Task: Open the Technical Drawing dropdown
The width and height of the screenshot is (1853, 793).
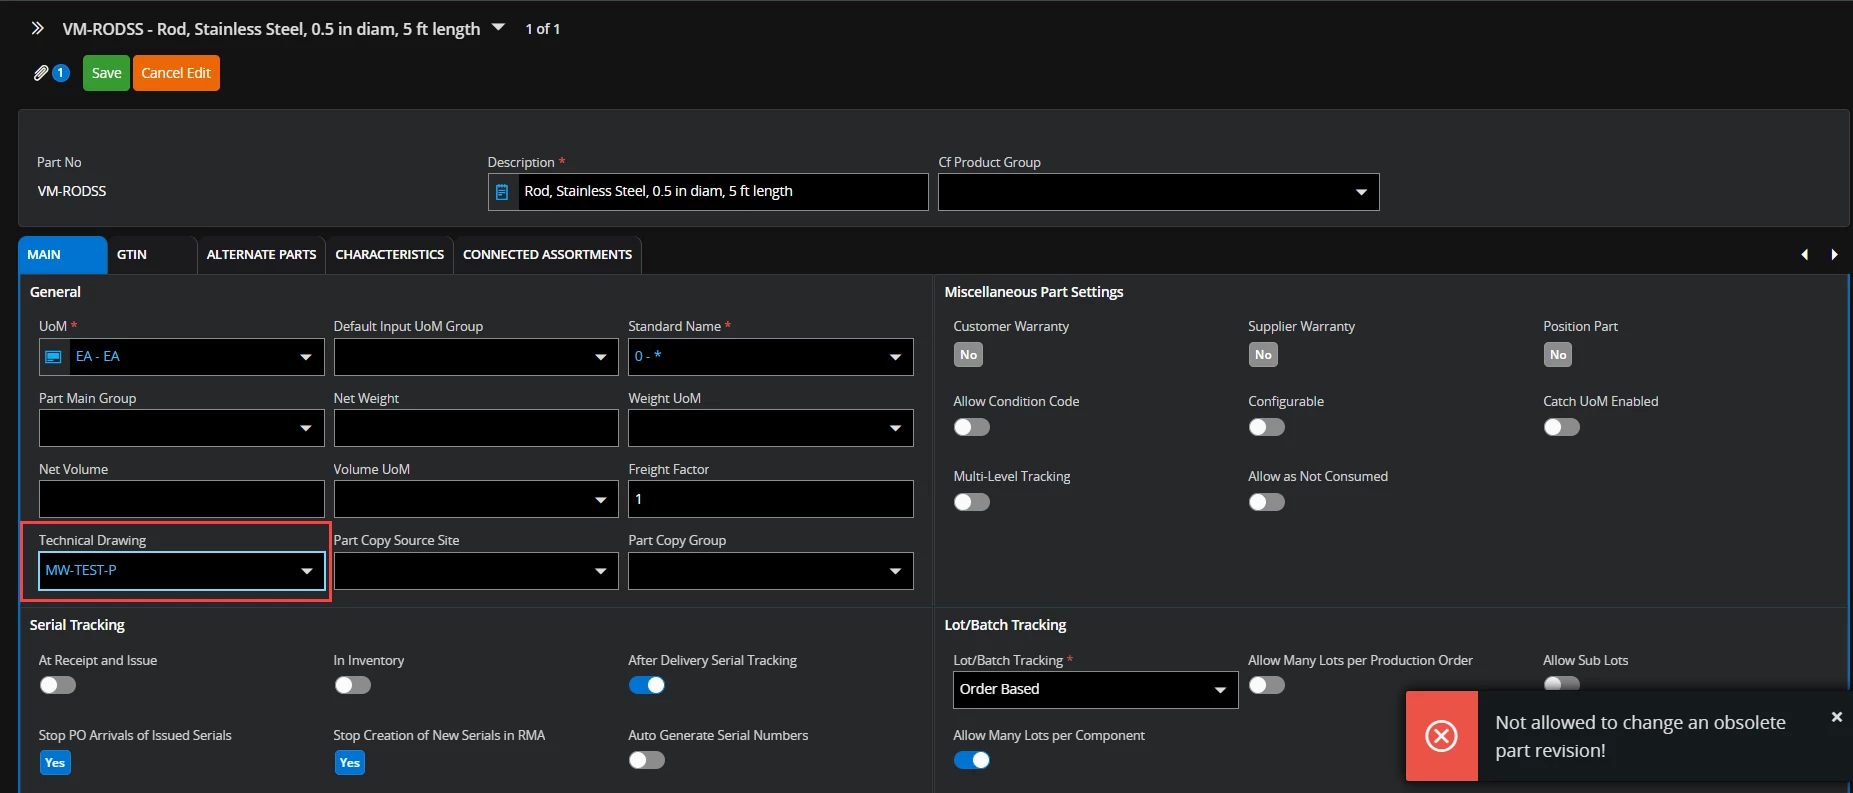Action: point(306,571)
